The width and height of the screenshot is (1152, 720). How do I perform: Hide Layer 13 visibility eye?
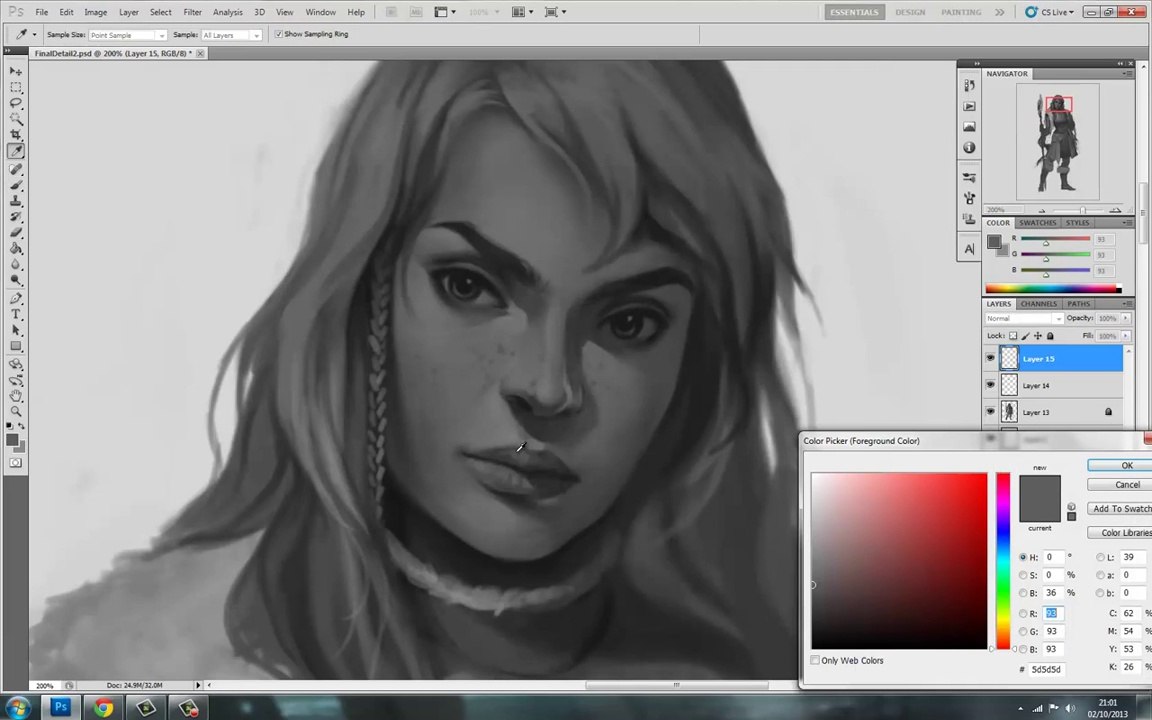990,411
